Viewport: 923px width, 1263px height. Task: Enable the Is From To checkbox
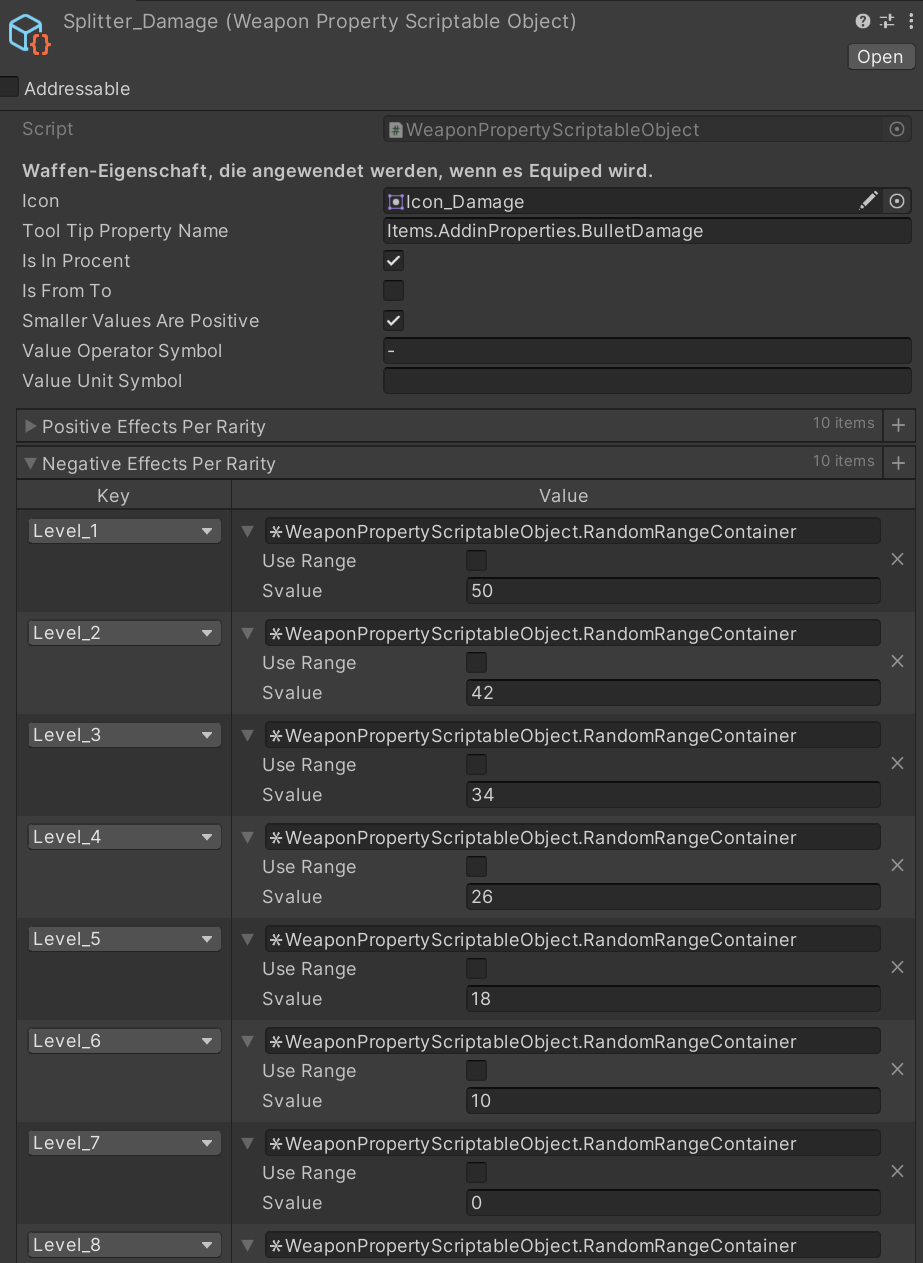click(x=394, y=291)
